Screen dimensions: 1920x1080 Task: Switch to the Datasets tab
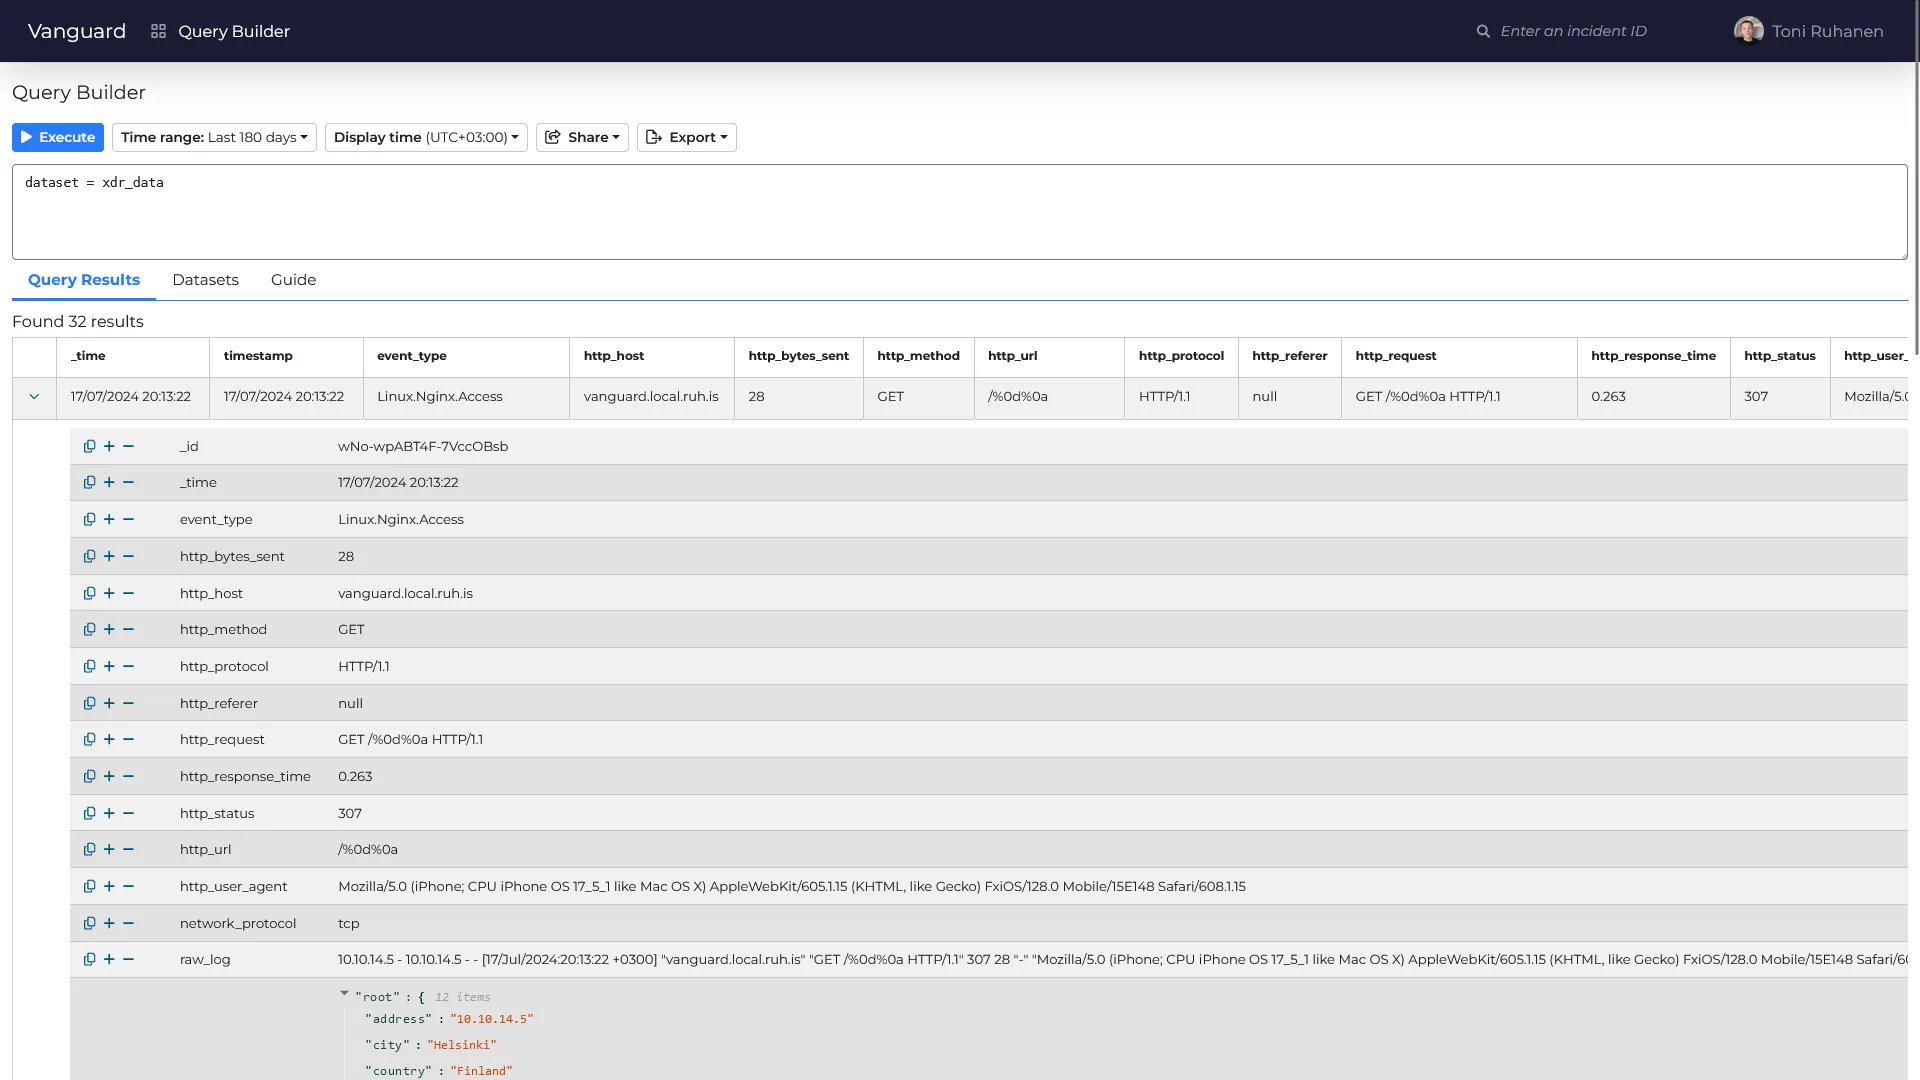pyautogui.click(x=206, y=280)
